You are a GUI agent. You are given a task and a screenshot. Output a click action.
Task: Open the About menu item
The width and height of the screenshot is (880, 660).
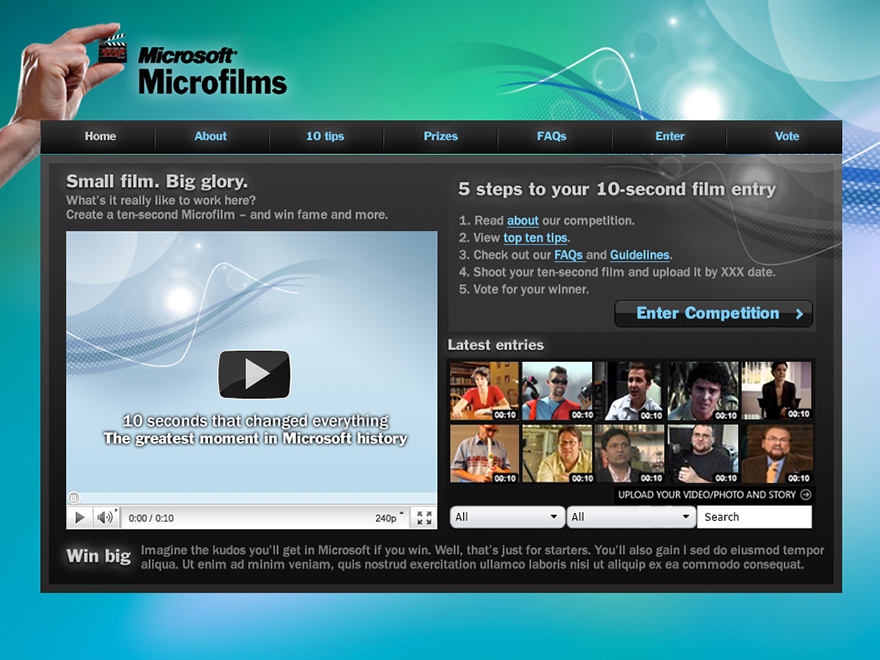tap(210, 136)
